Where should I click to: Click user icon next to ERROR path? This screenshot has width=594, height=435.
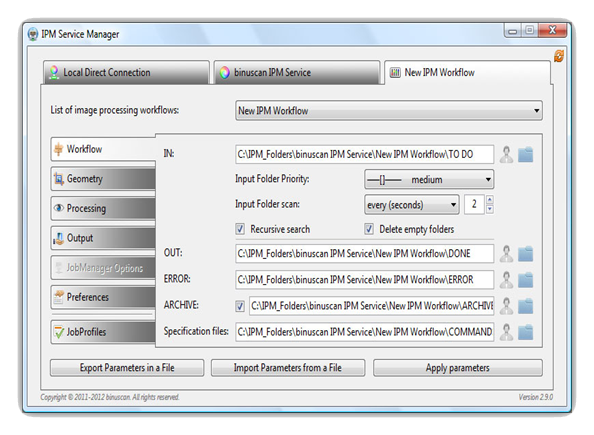506,280
